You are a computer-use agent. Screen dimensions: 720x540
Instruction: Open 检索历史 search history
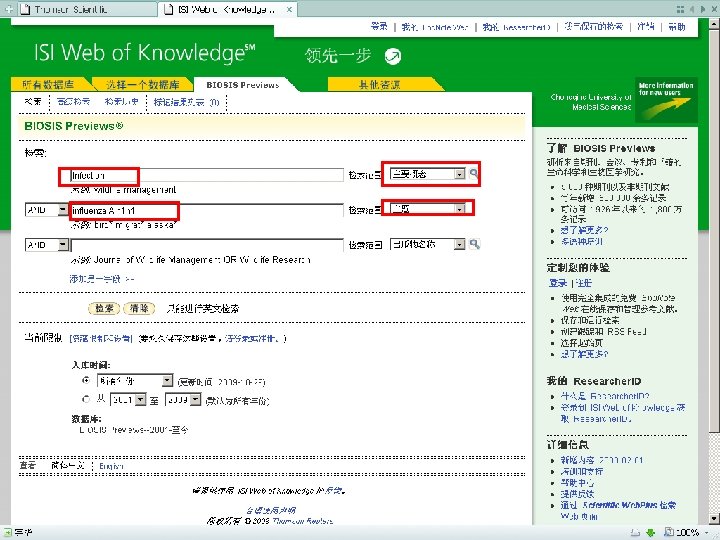click(121, 101)
